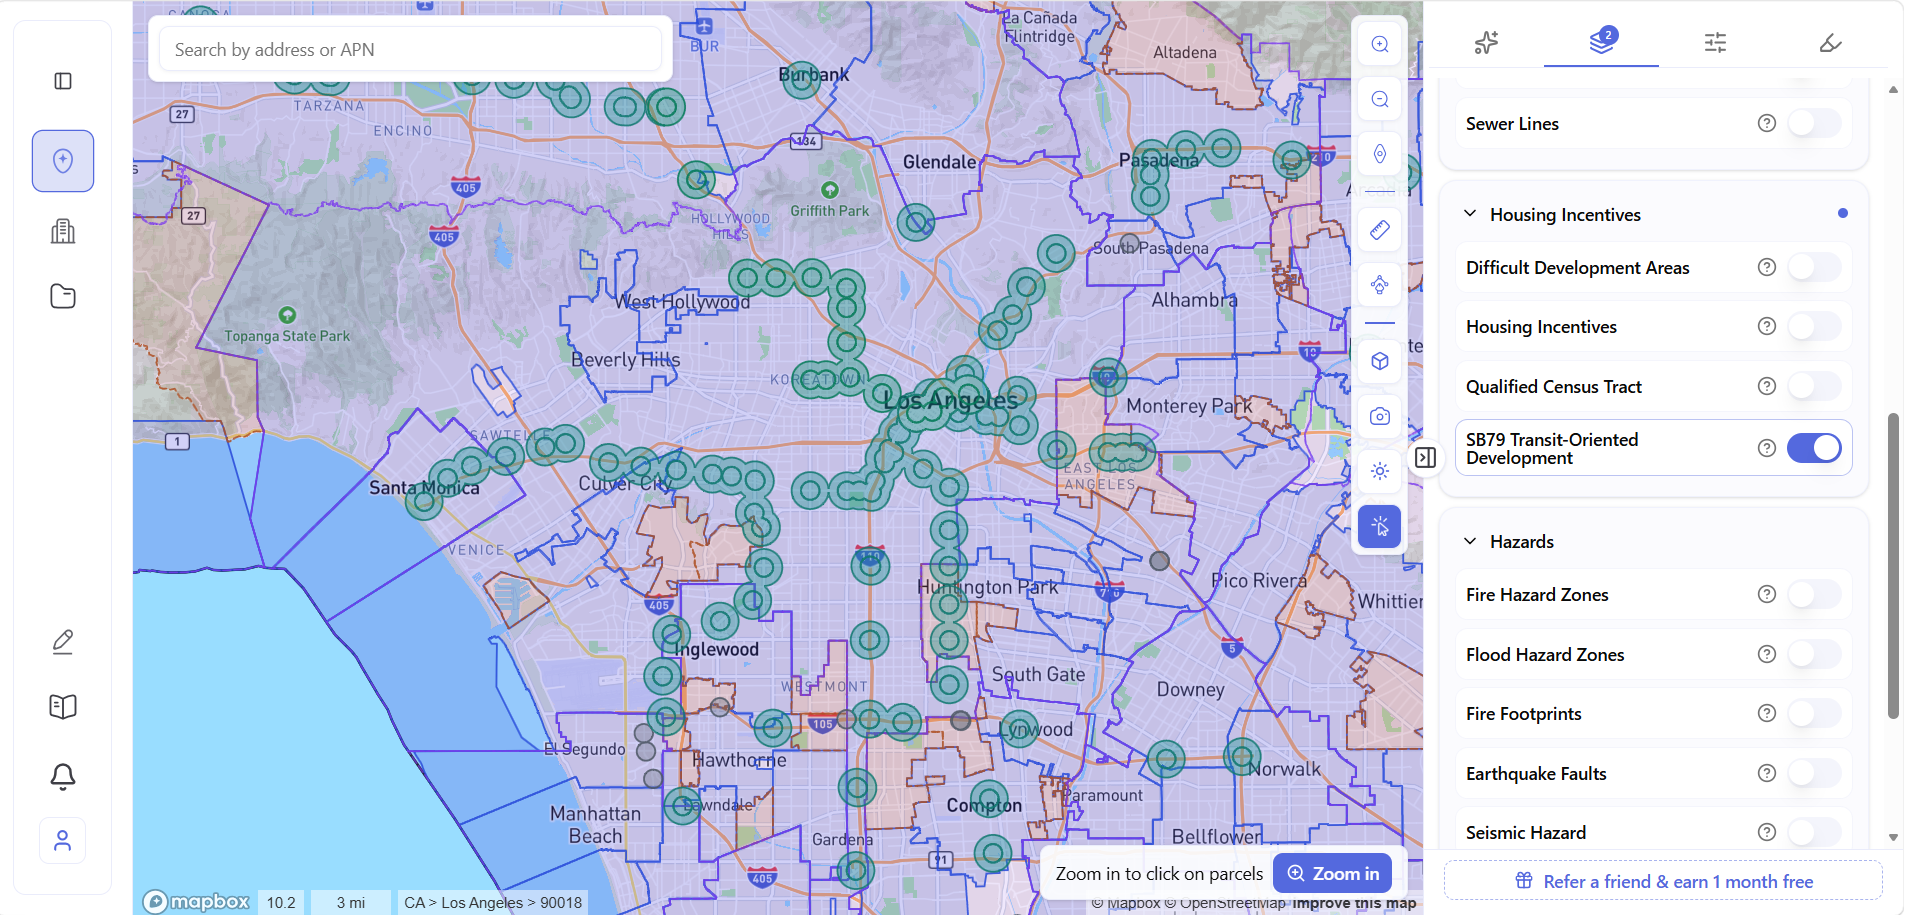This screenshot has height=915, width=1907.
Task: Click the location pin map tool
Action: coord(1380,154)
